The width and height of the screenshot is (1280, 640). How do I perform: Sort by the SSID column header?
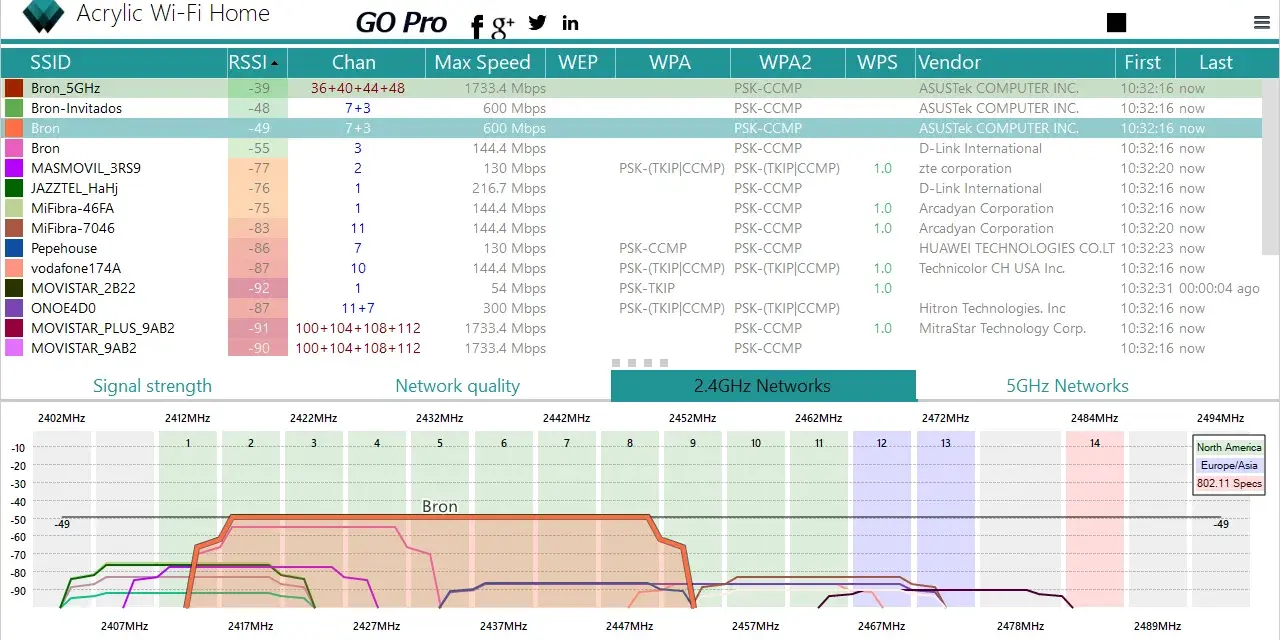tap(114, 62)
